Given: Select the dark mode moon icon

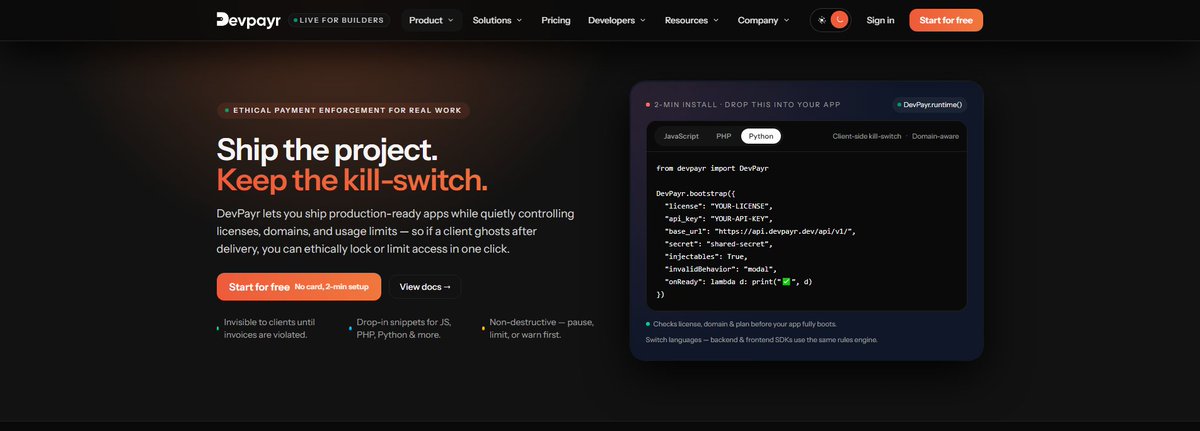Looking at the screenshot, I should (839, 20).
